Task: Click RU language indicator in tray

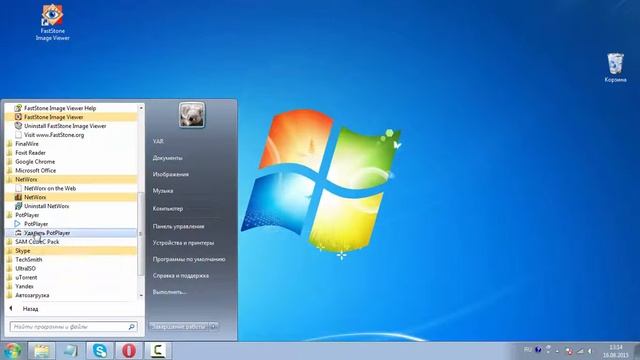Action: point(527,350)
